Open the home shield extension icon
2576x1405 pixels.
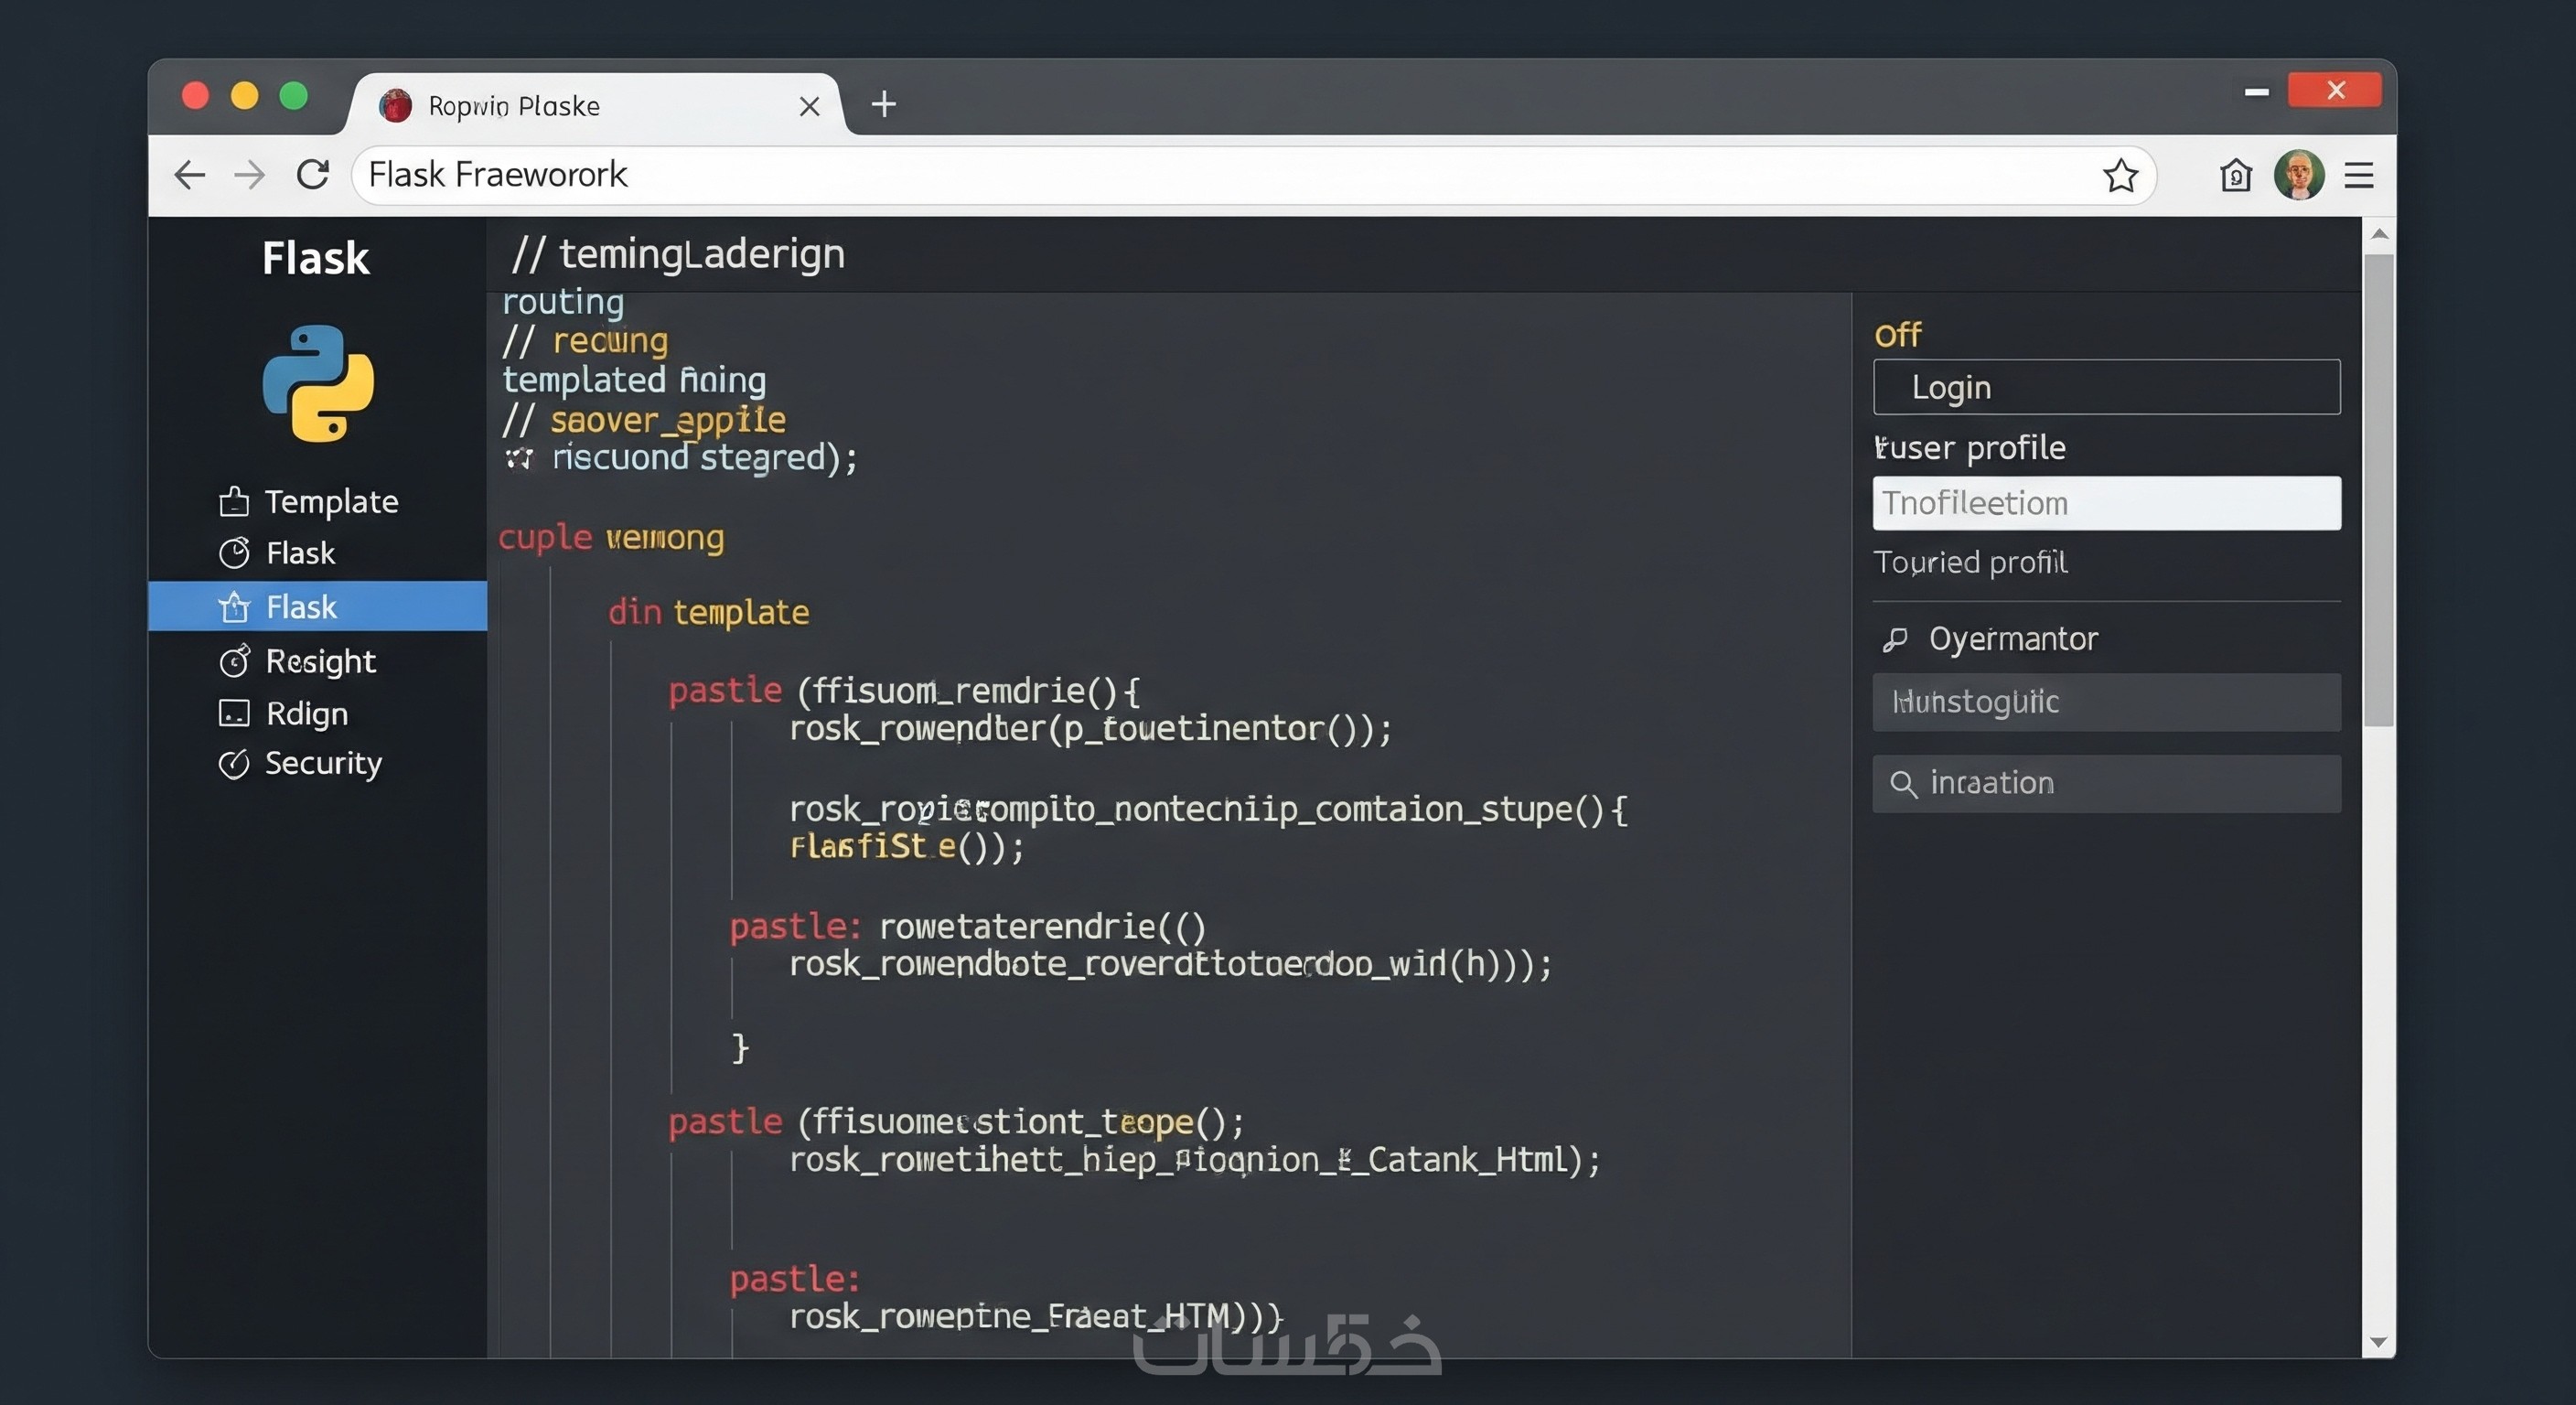tap(2235, 176)
